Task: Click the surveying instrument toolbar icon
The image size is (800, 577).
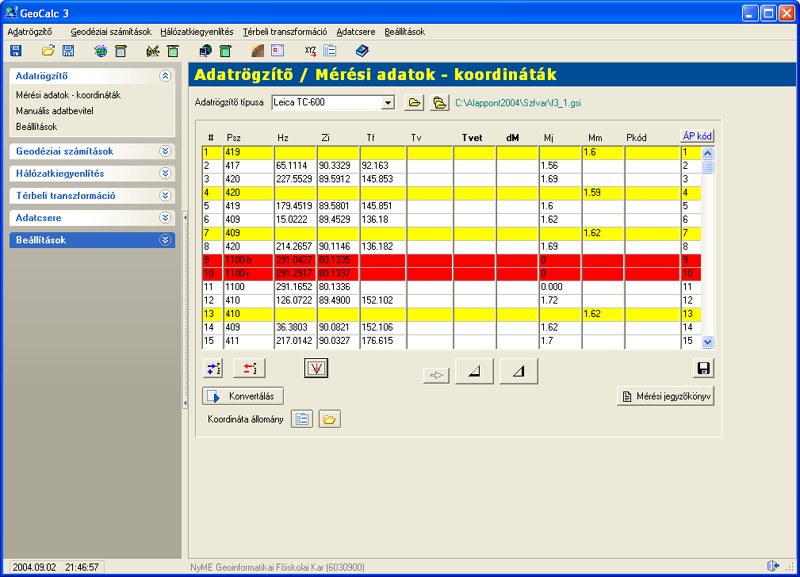Action: pyautogui.click(x=153, y=51)
